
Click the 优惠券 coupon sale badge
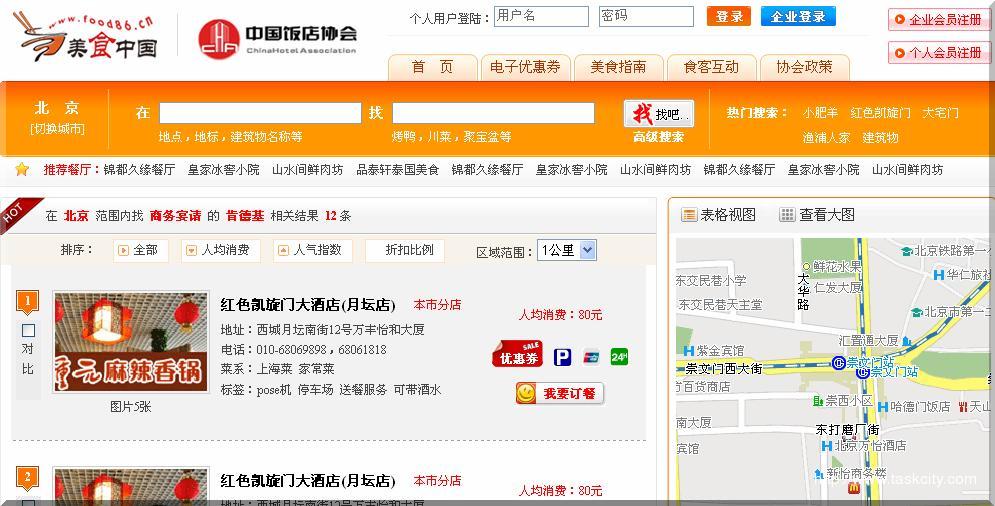pyautogui.click(x=517, y=355)
